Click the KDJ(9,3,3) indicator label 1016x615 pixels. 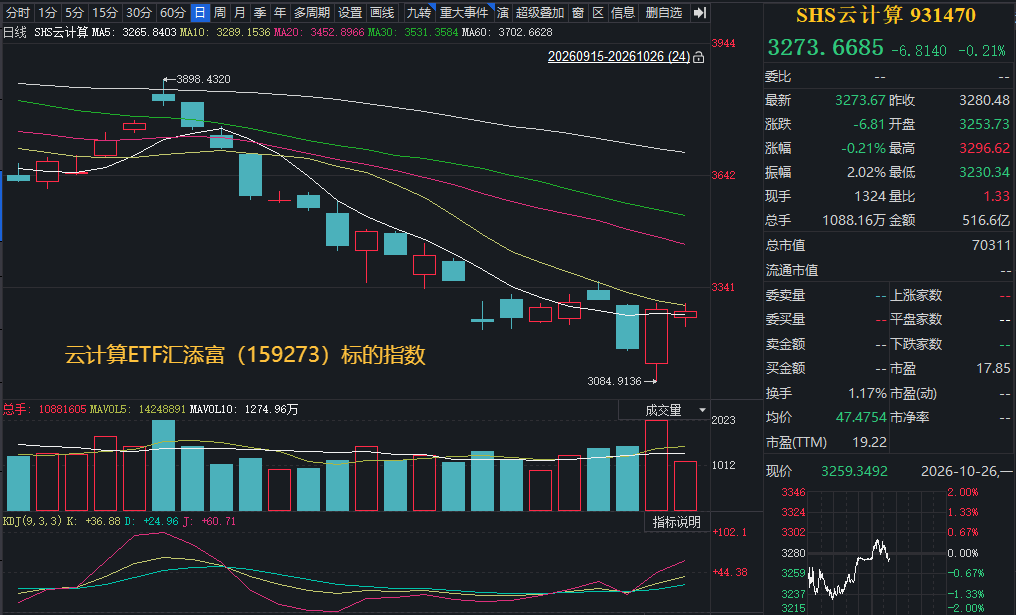click(32, 521)
